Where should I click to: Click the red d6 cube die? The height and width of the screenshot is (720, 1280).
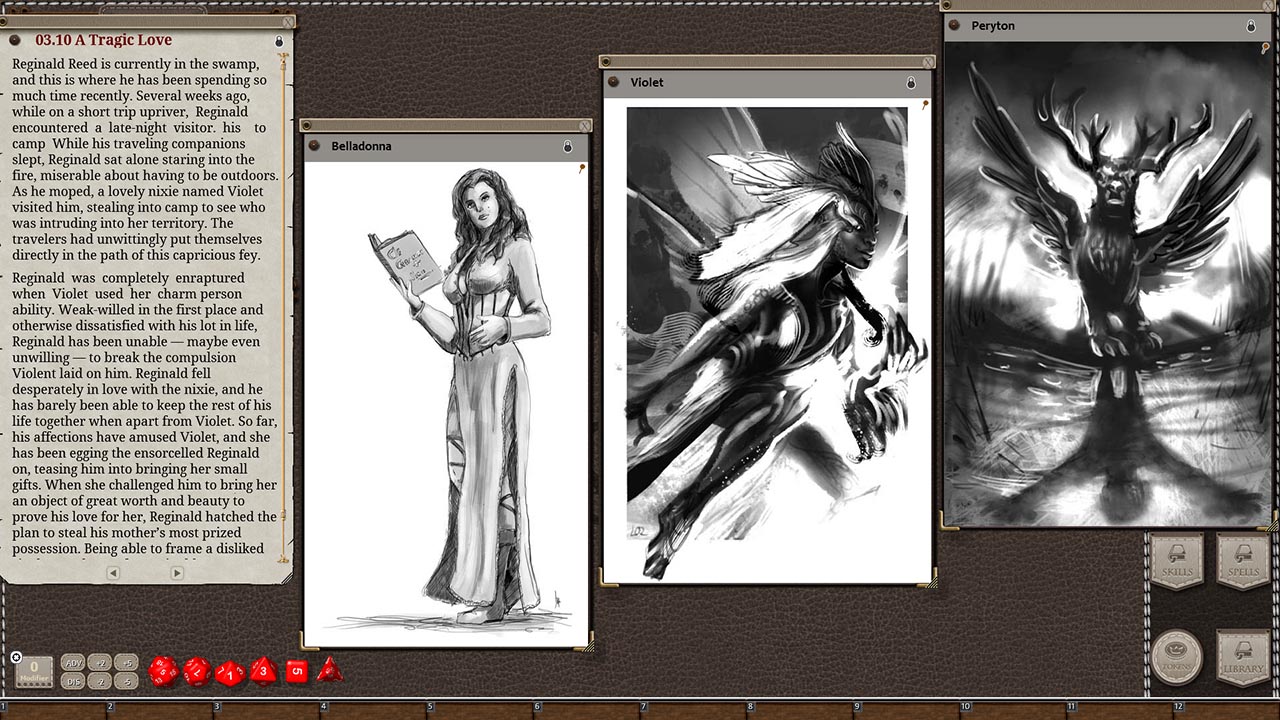tap(296, 671)
